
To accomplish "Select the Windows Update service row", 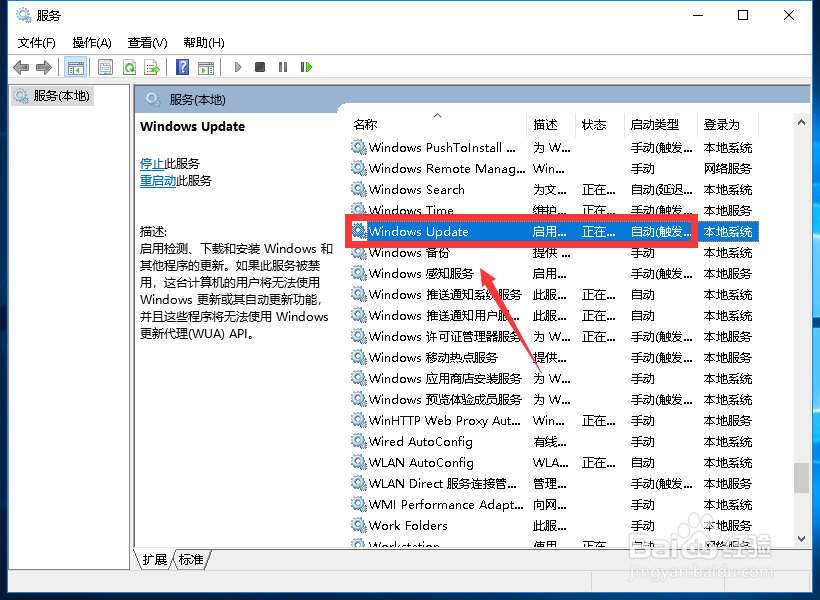I will [554, 231].
